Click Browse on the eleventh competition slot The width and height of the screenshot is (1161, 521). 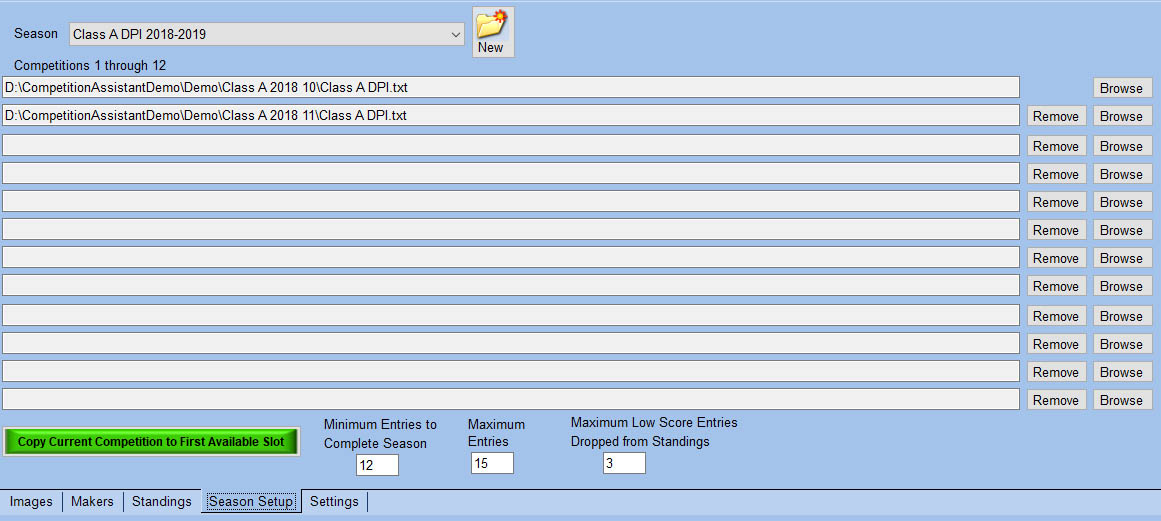pyautogui.click(x=1122, y=372)
